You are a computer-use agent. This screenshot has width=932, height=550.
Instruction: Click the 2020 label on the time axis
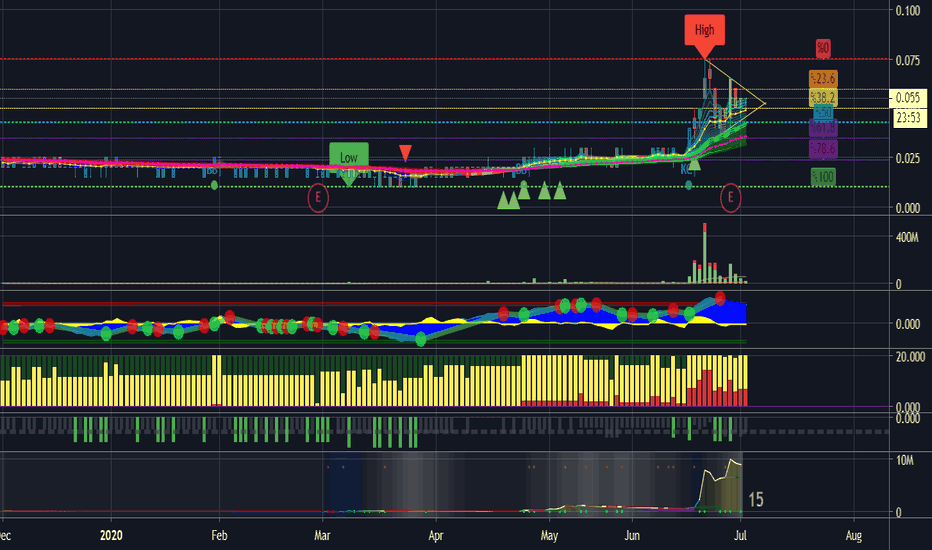(111, 535)
